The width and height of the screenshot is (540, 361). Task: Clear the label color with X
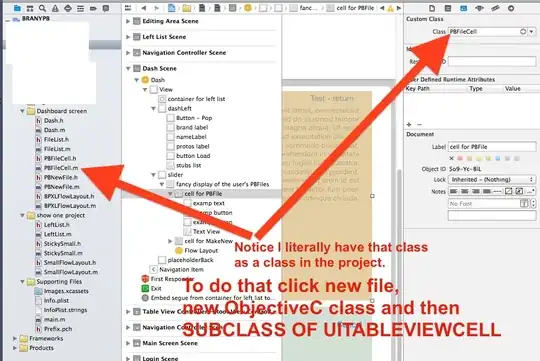(x=451, y=158)
